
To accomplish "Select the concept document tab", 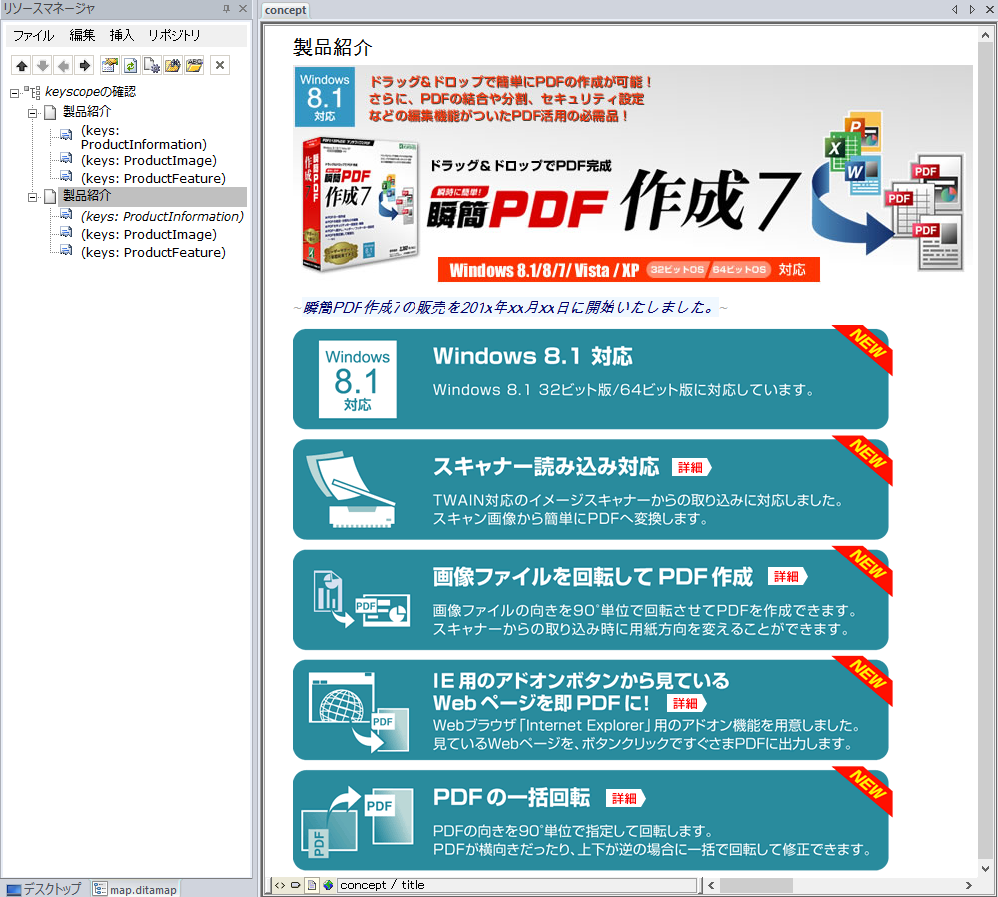I will (x=286, y=10).
